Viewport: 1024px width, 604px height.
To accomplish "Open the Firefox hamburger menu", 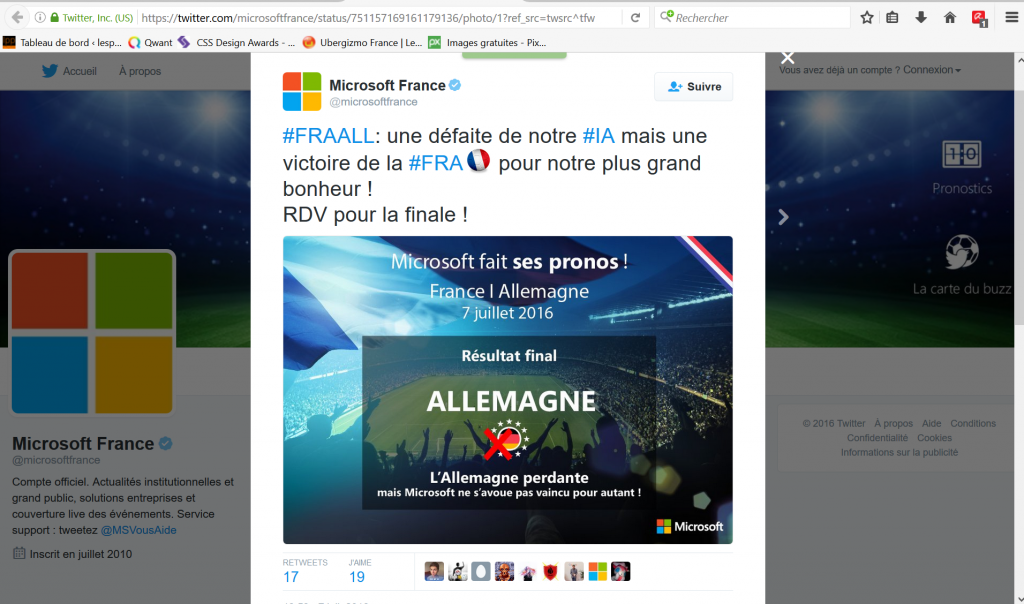I will 1011,18.
